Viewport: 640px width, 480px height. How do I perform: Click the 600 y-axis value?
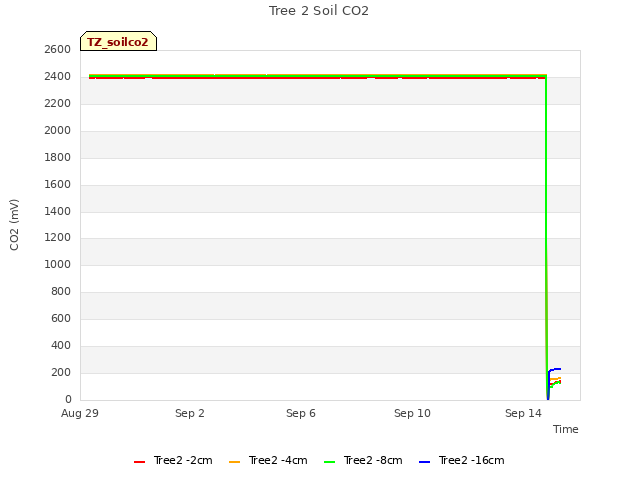pyautogui.click(x=61, y=319)
